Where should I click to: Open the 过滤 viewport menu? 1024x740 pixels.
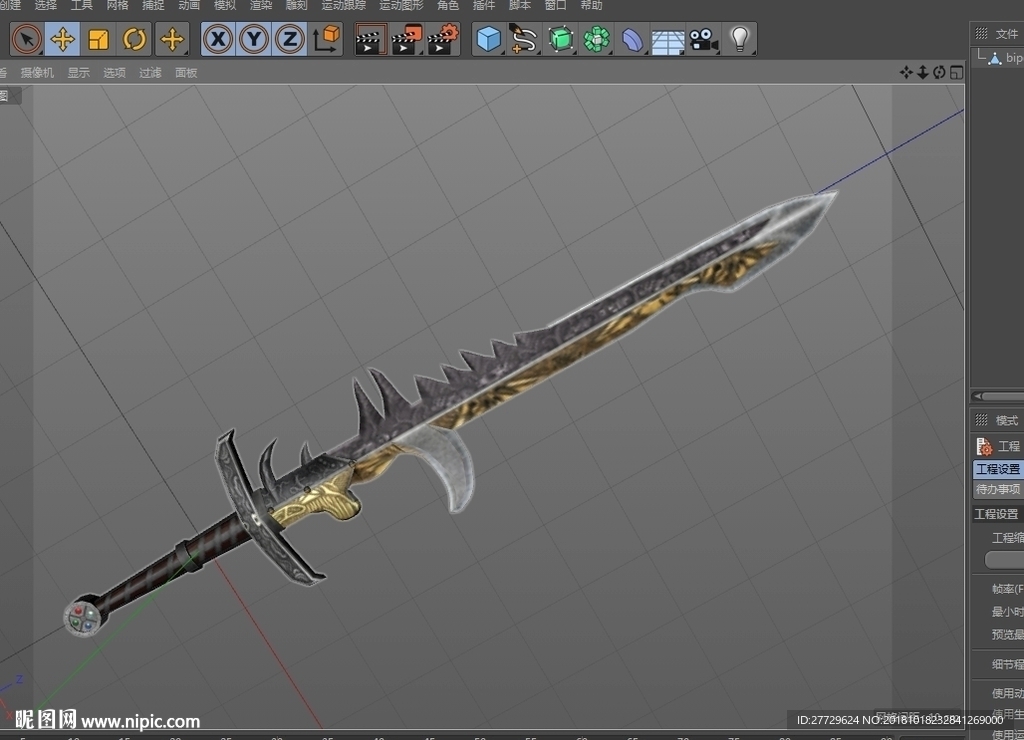[x=150, y=72]
